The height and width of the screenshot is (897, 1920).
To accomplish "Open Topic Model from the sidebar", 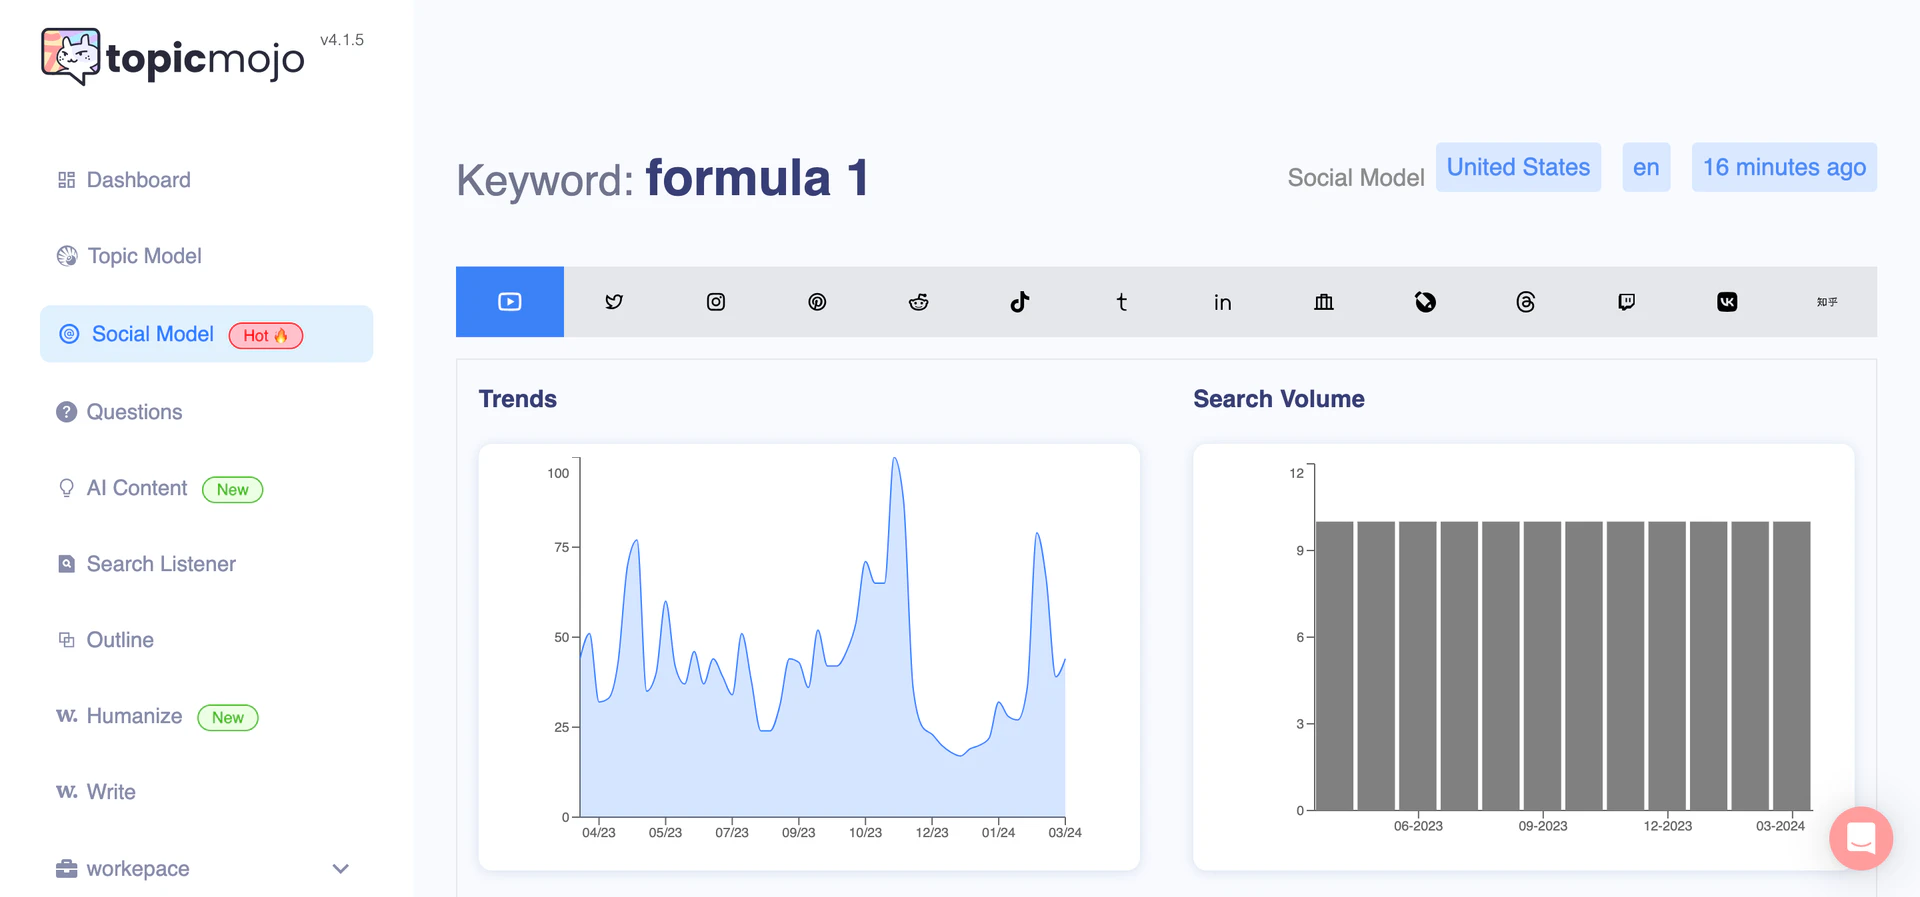I will click(x=144, y=256).
